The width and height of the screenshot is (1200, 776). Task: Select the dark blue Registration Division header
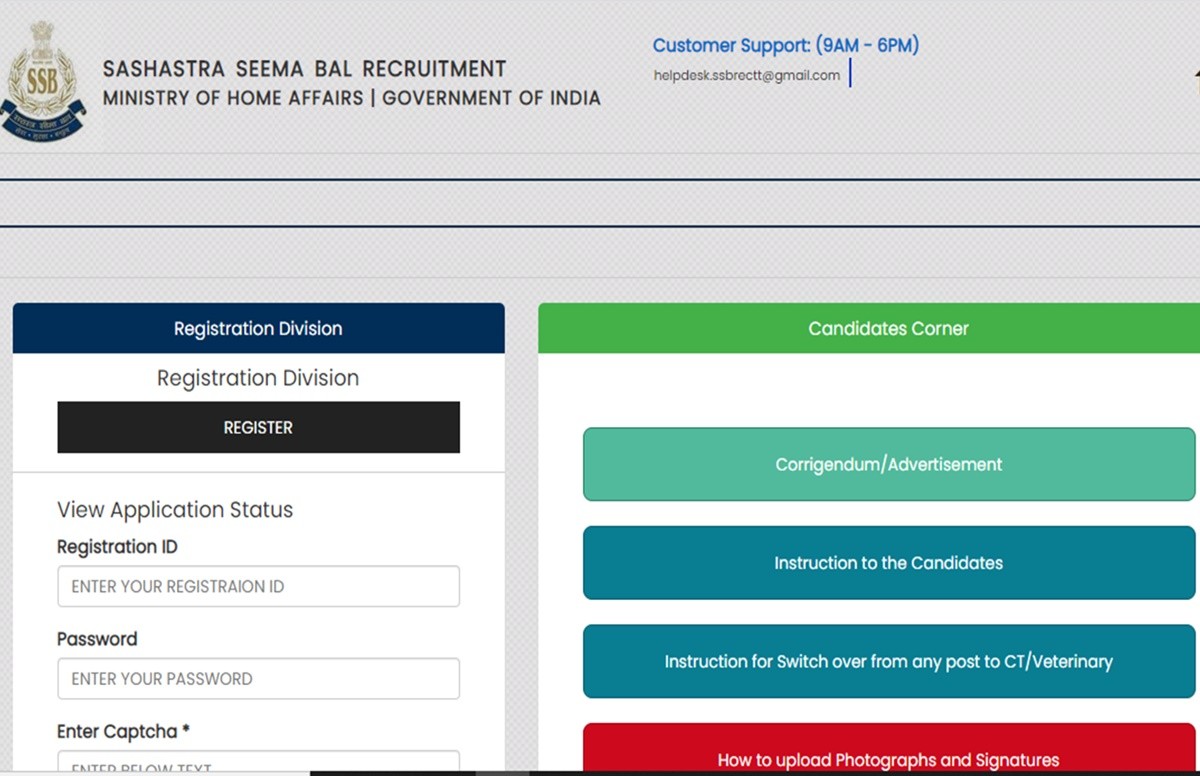tap(258, 328)
